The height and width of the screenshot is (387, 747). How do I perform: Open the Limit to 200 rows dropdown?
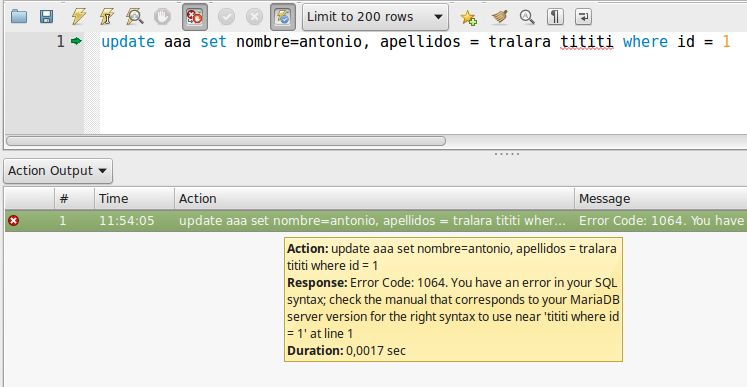375,17
